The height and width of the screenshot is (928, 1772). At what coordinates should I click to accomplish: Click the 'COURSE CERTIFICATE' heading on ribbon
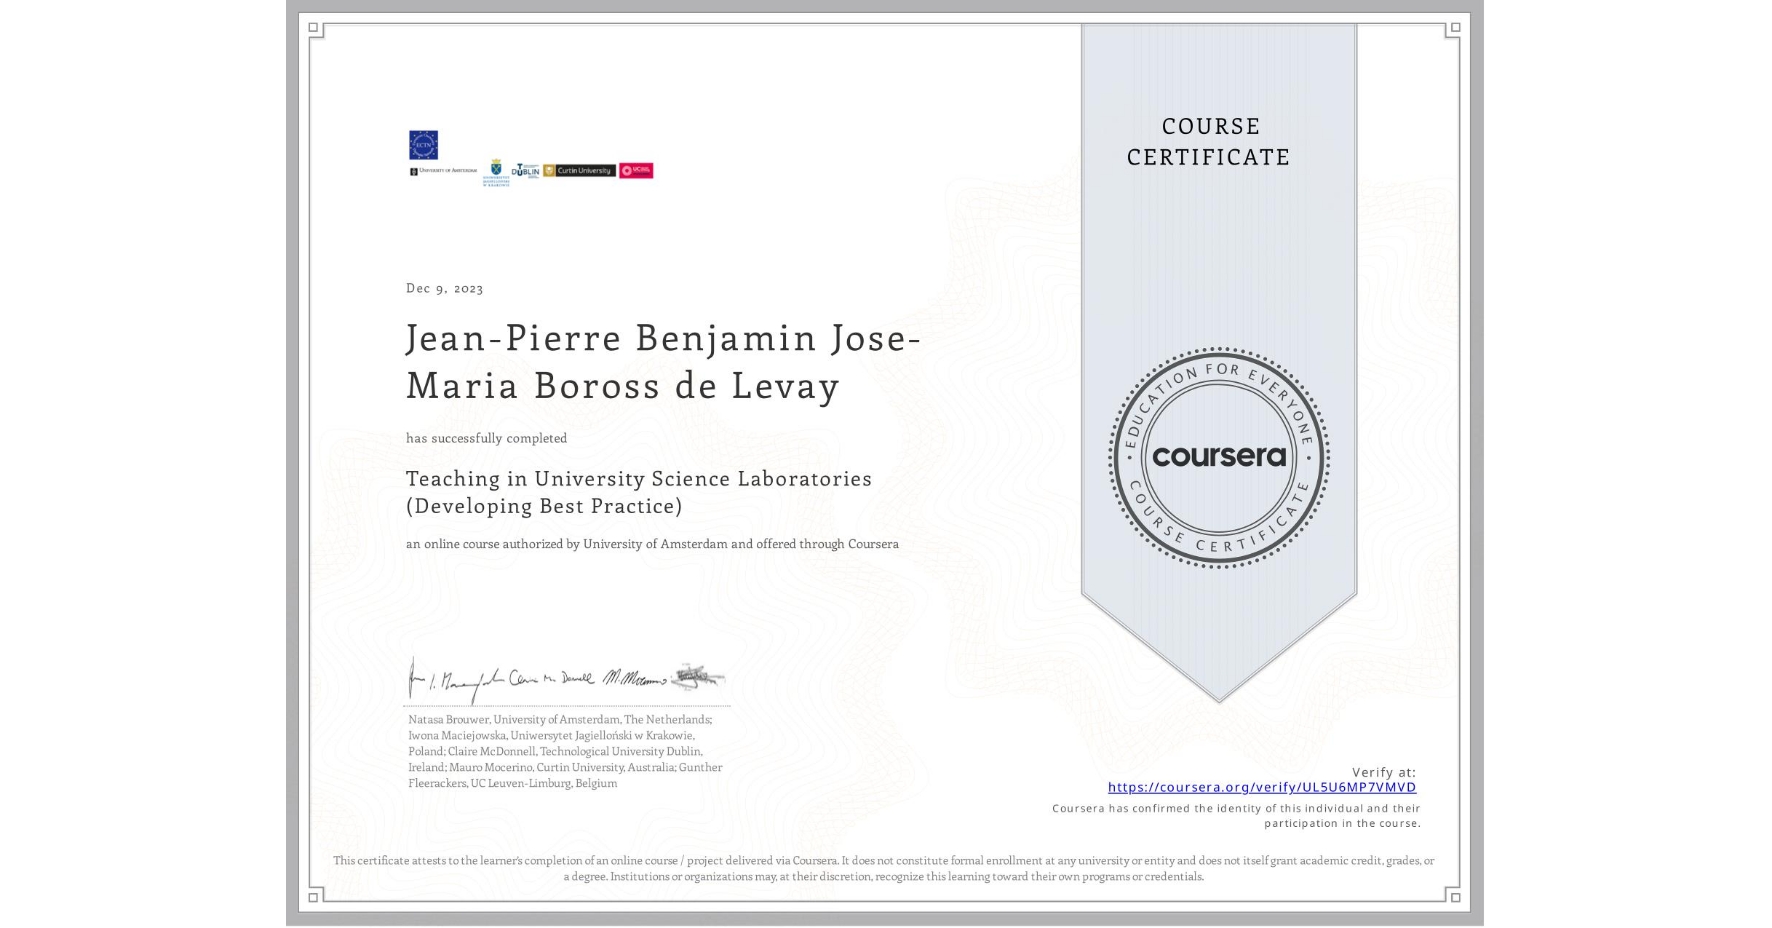(1209, 141)
